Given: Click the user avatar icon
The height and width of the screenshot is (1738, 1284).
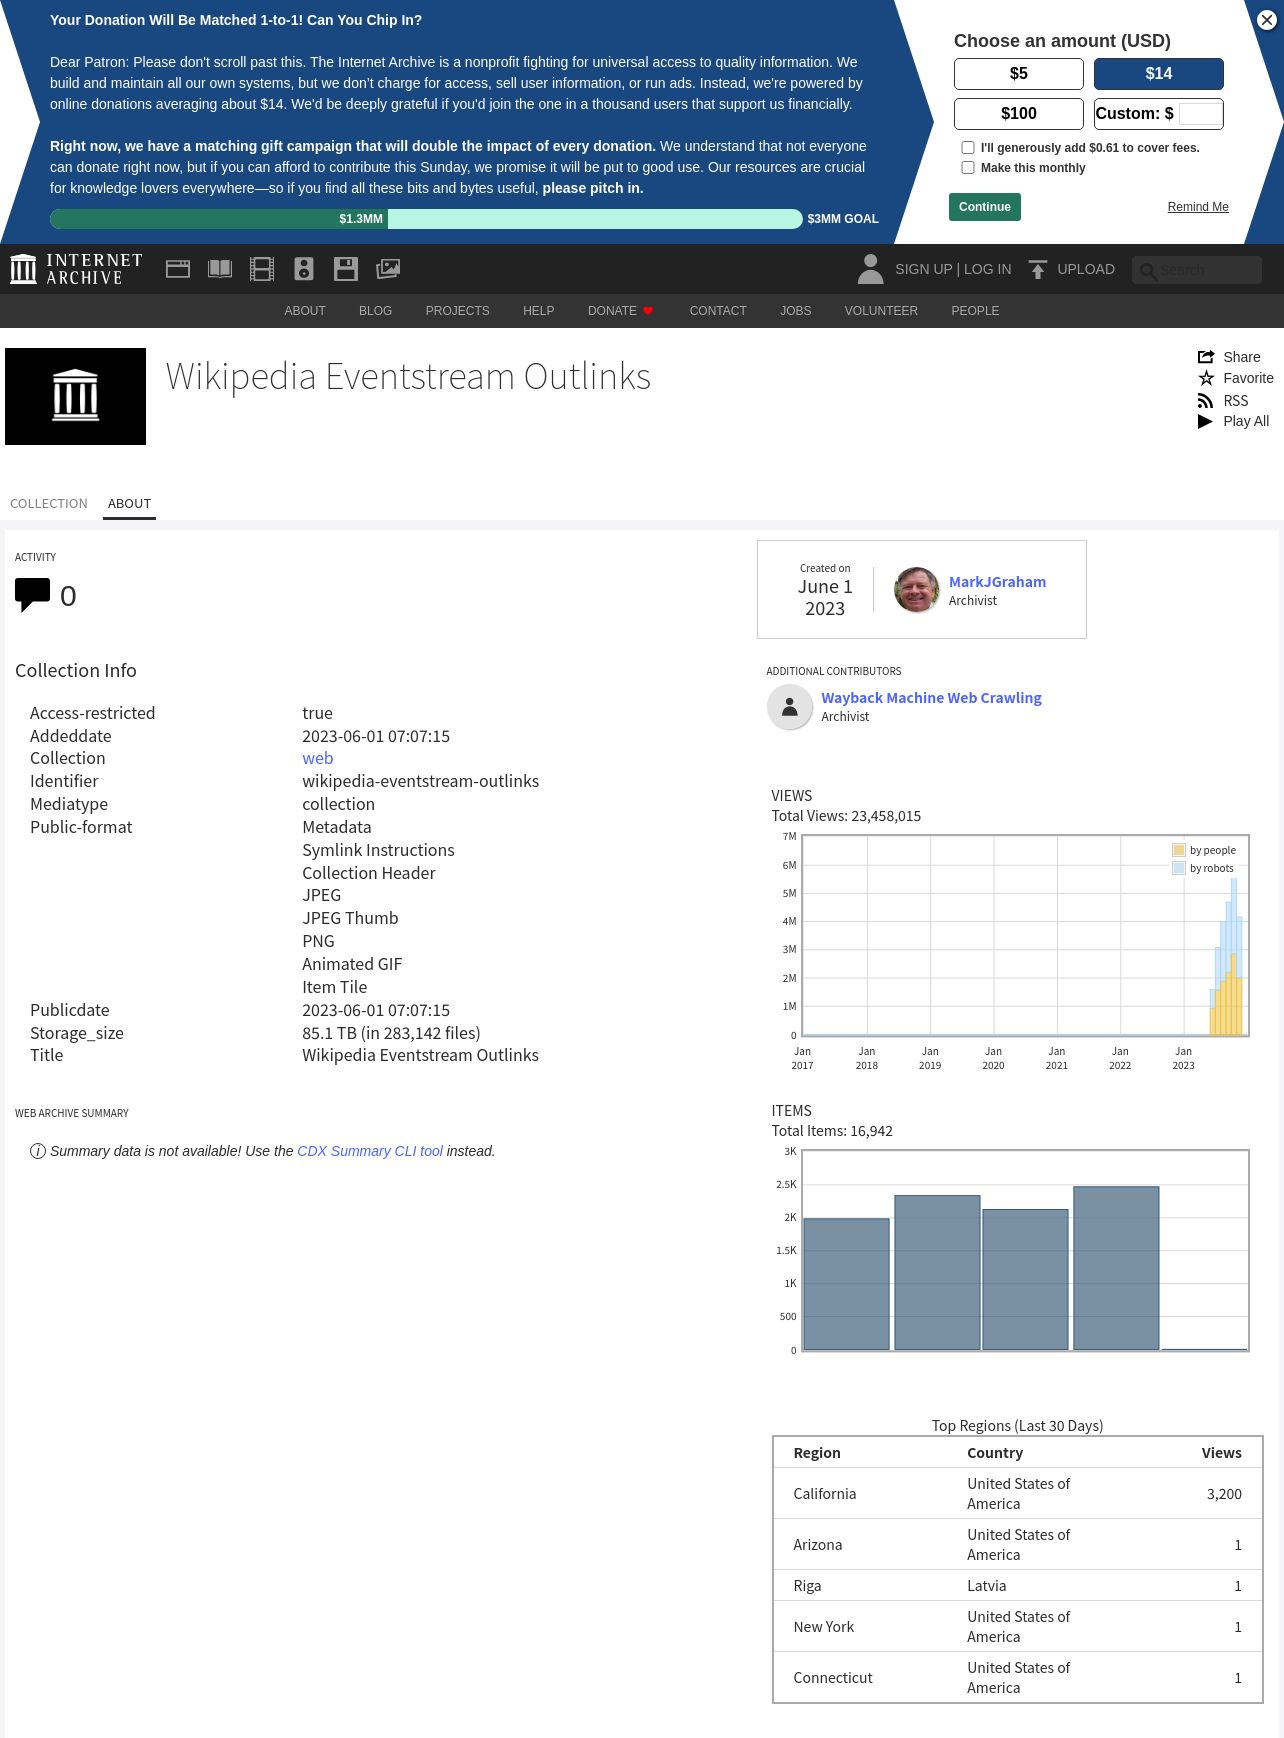Looking at the screenshot, I should [870, 269].
